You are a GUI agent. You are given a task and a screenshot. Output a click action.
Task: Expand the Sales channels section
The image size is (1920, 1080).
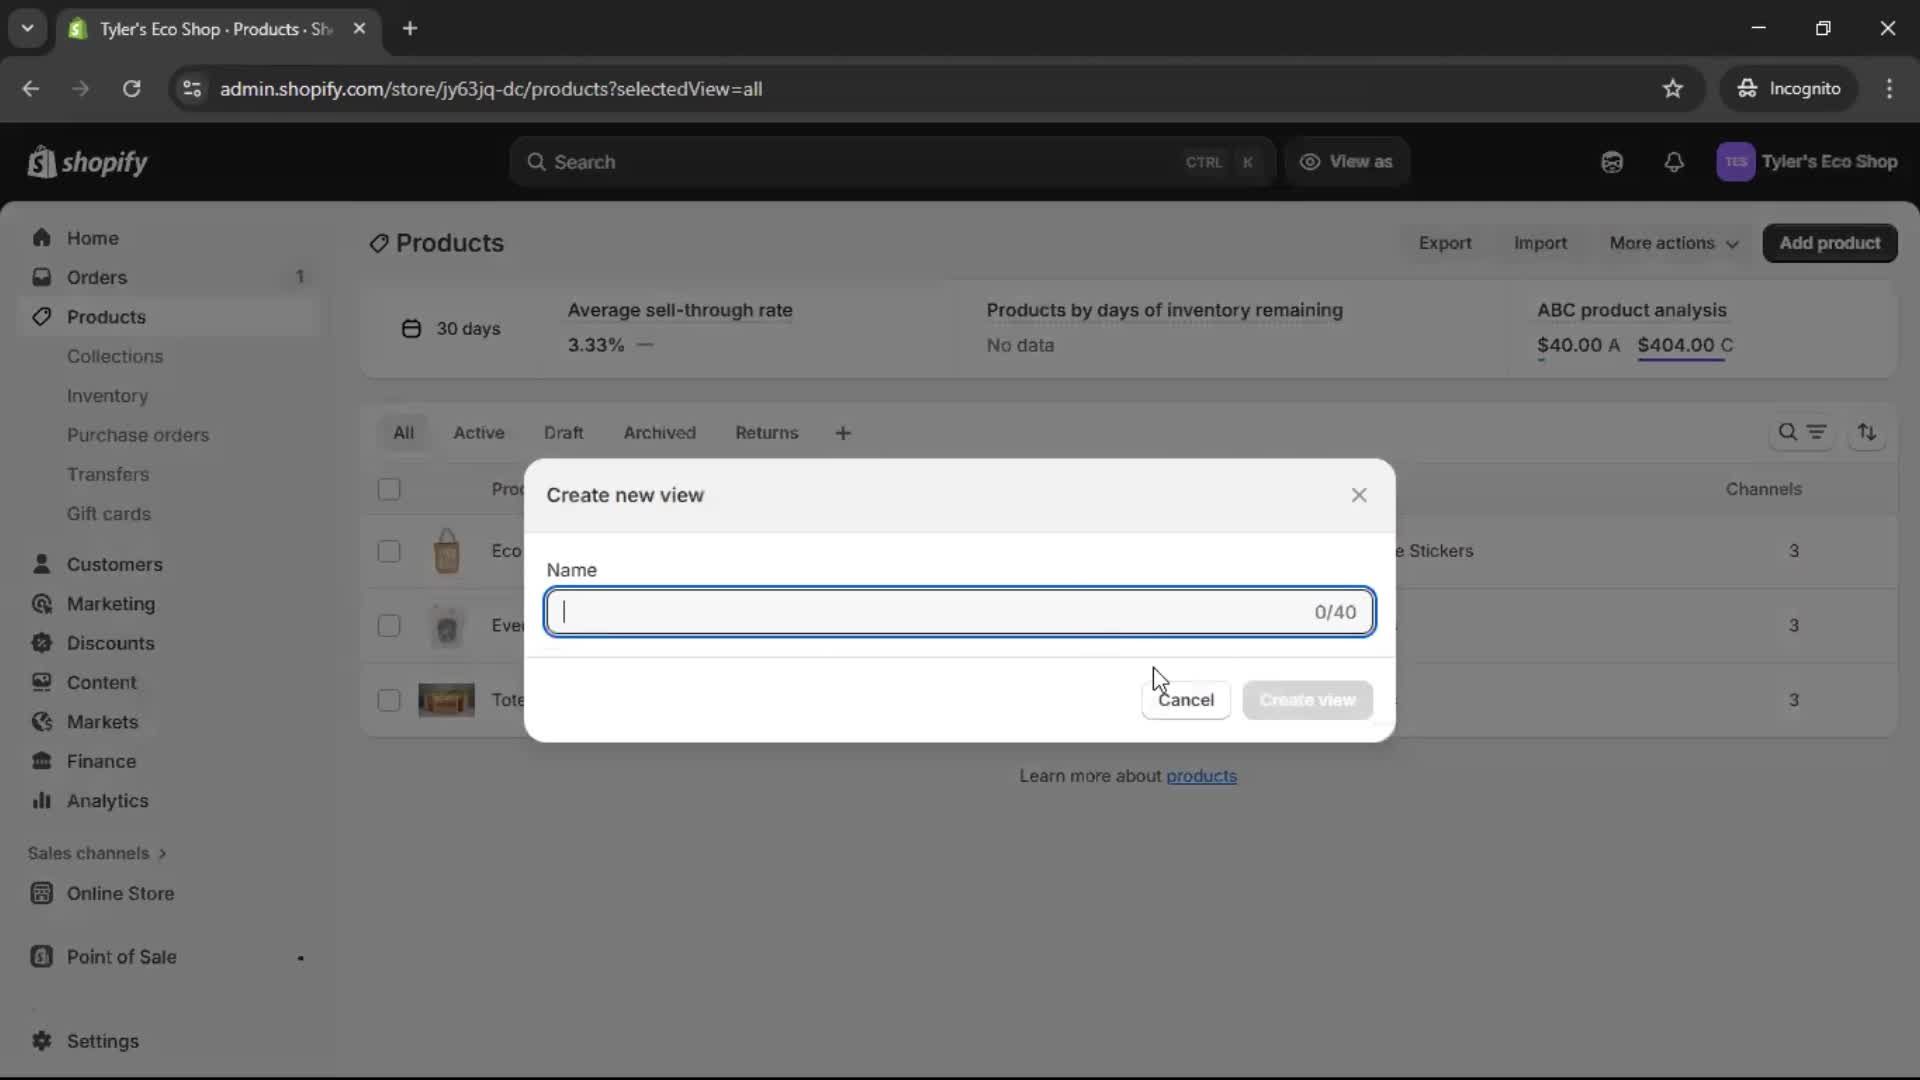[97, 853]
